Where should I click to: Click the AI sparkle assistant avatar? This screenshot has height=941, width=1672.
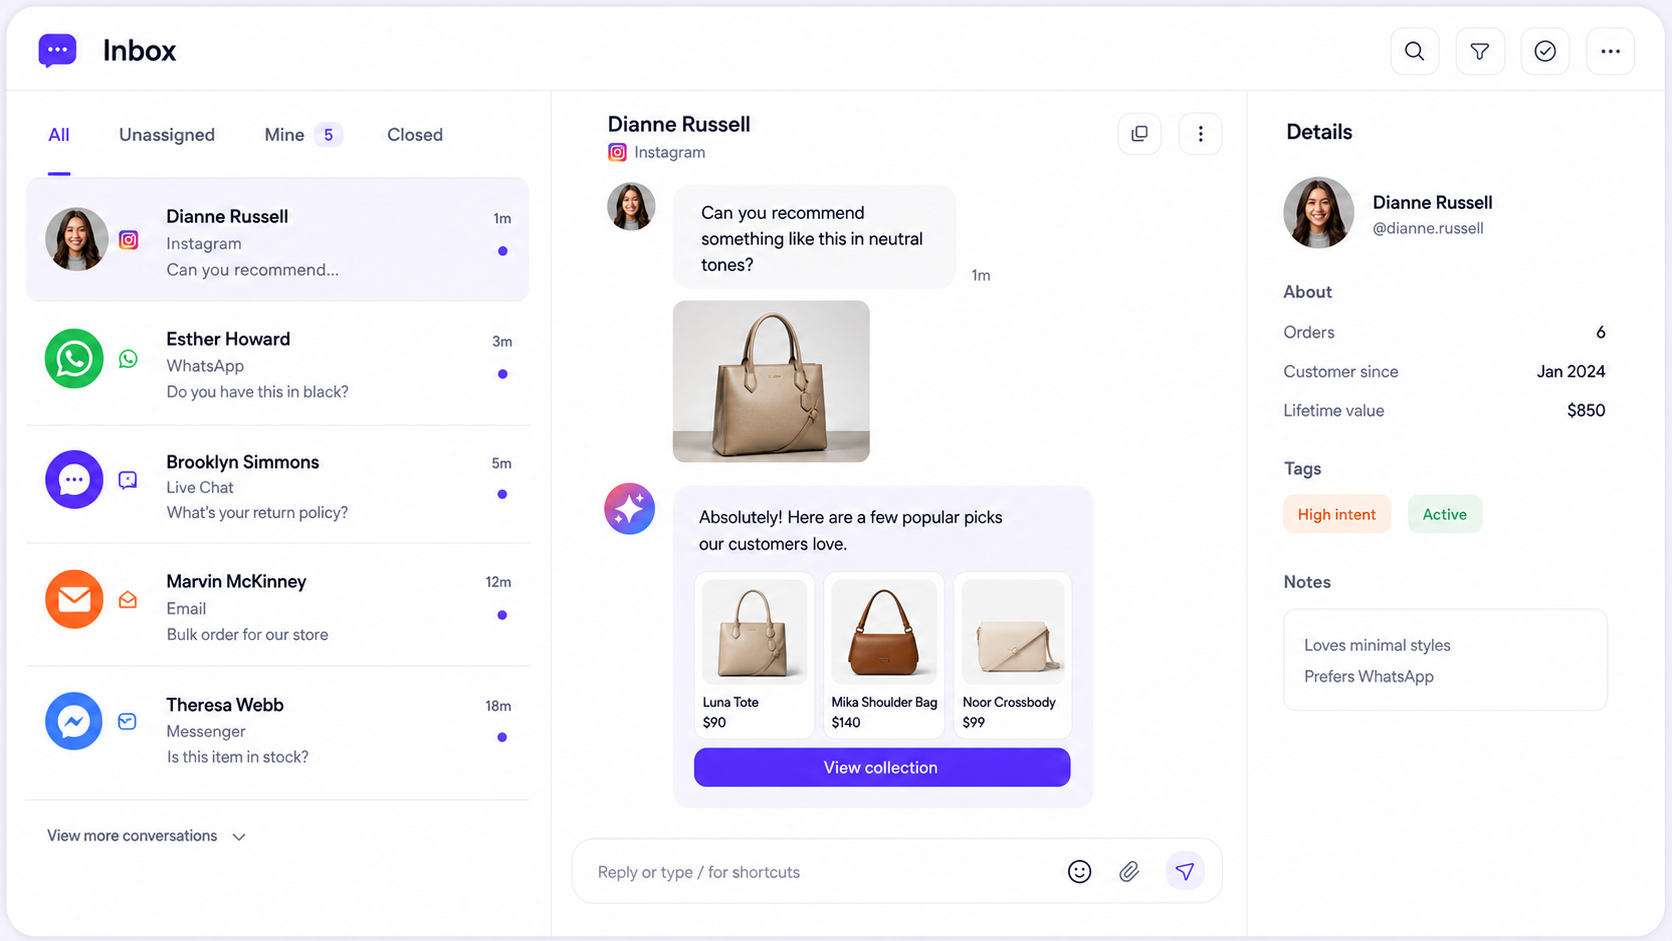[x=630, y=509]
